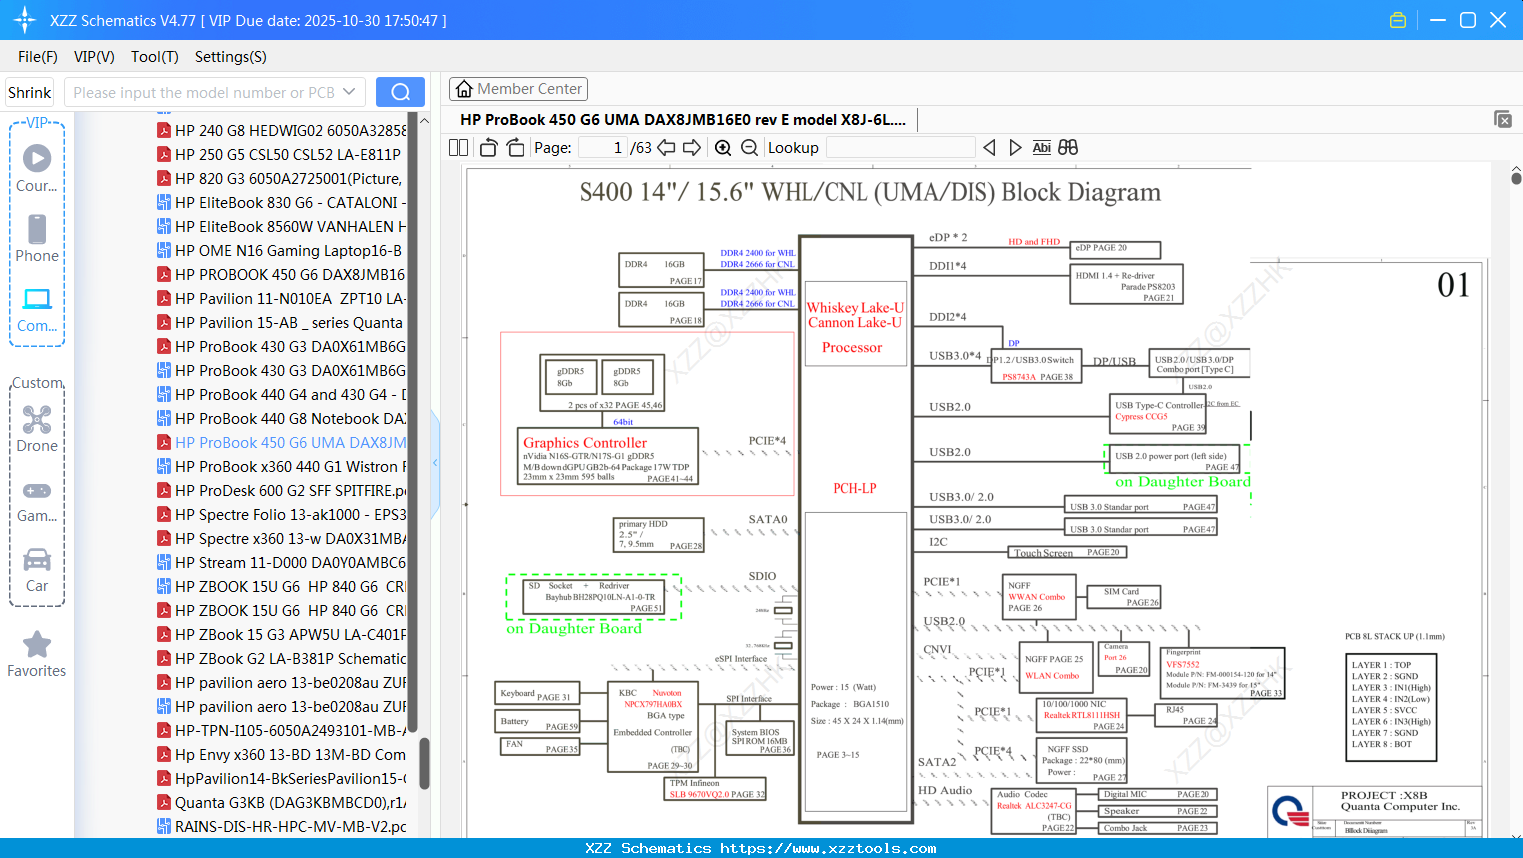Open Hp Envy x360 13-BD file

[x=281, y=754]
